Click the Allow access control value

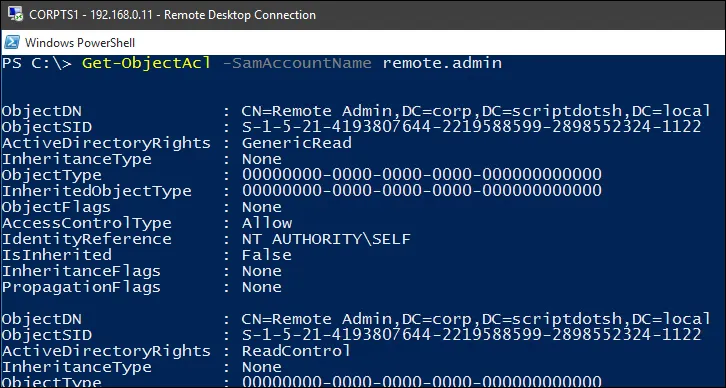pos(267,223)
